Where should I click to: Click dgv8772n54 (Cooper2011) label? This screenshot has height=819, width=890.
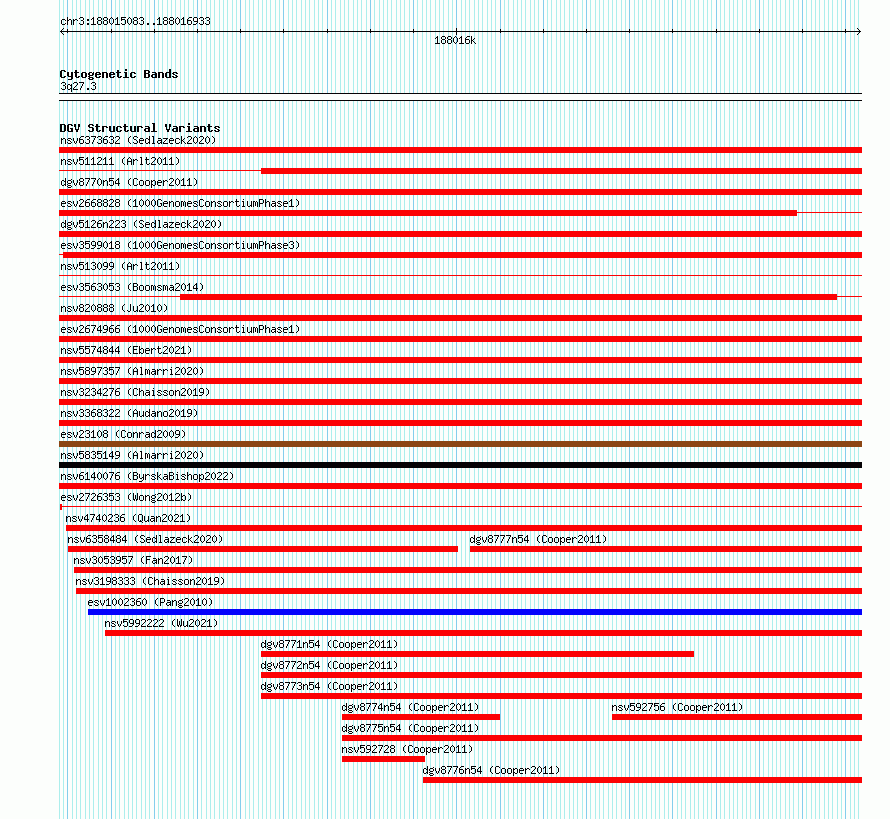click(x=329, y=665)
